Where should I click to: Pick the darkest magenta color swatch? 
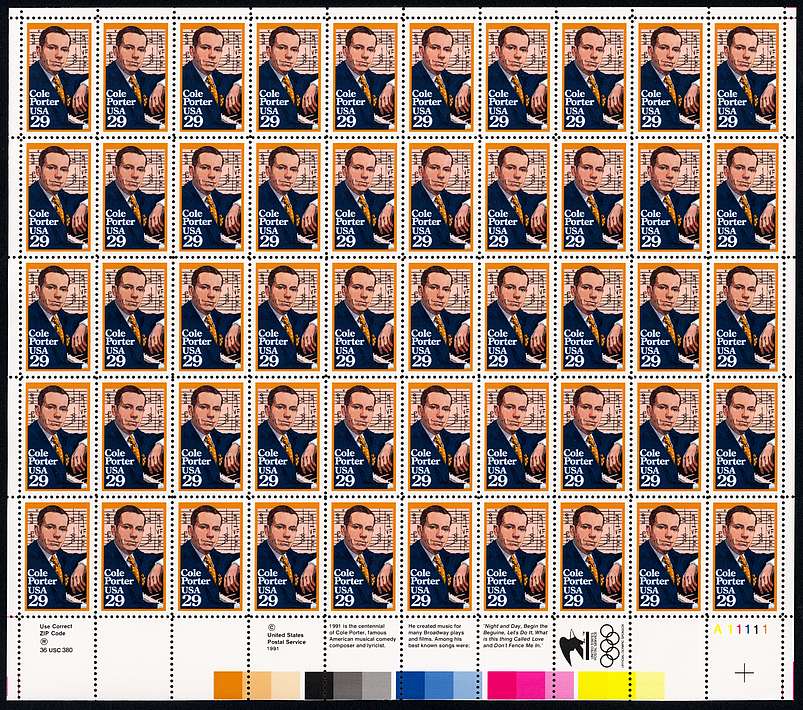point(501,685)
